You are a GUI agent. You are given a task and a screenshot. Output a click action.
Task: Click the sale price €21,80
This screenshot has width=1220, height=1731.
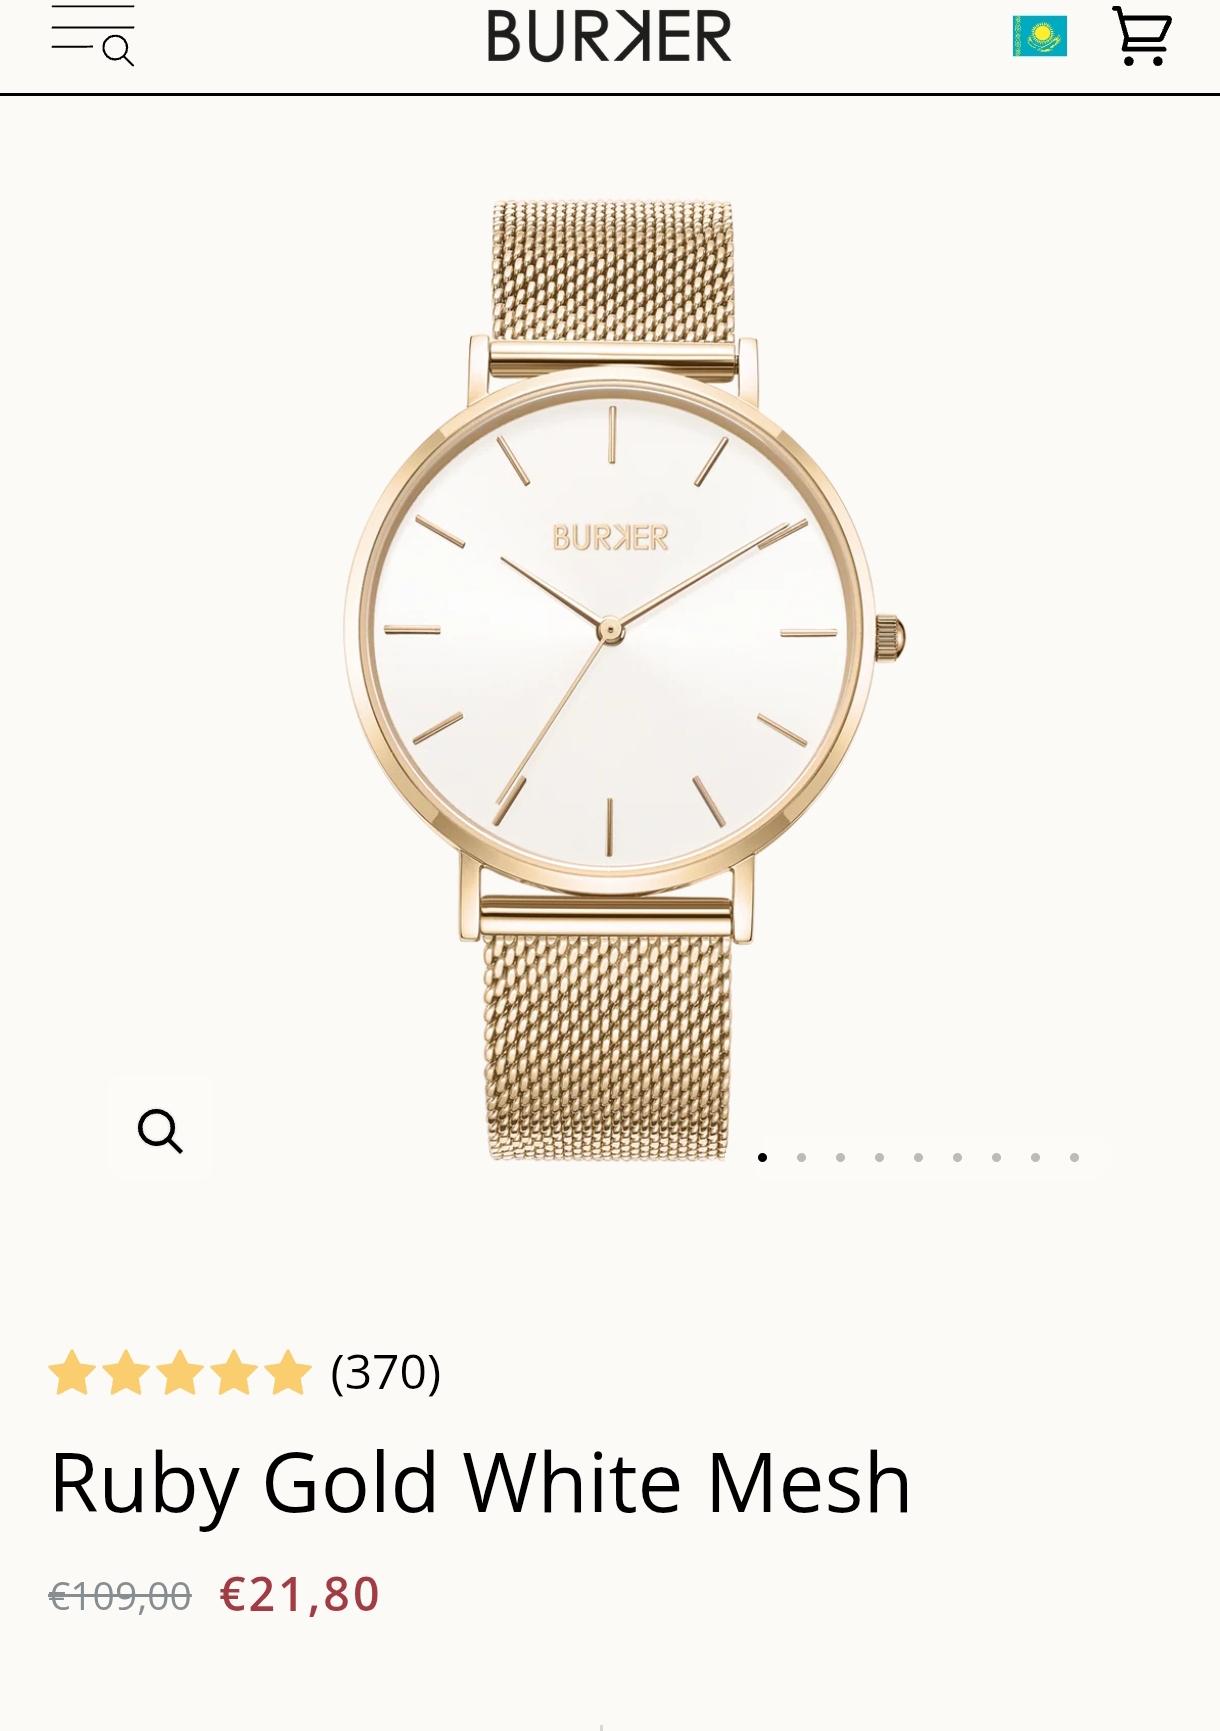coord(300,1594)
